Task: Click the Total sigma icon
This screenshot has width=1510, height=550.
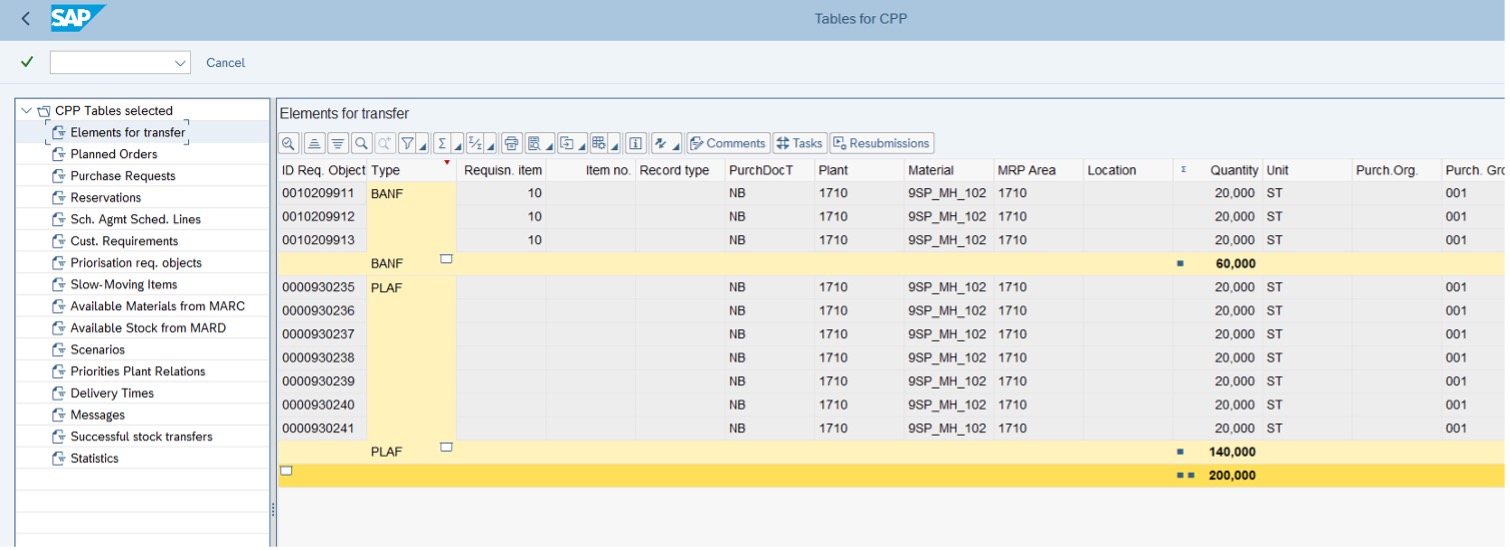Action: (x=442, y=143)
